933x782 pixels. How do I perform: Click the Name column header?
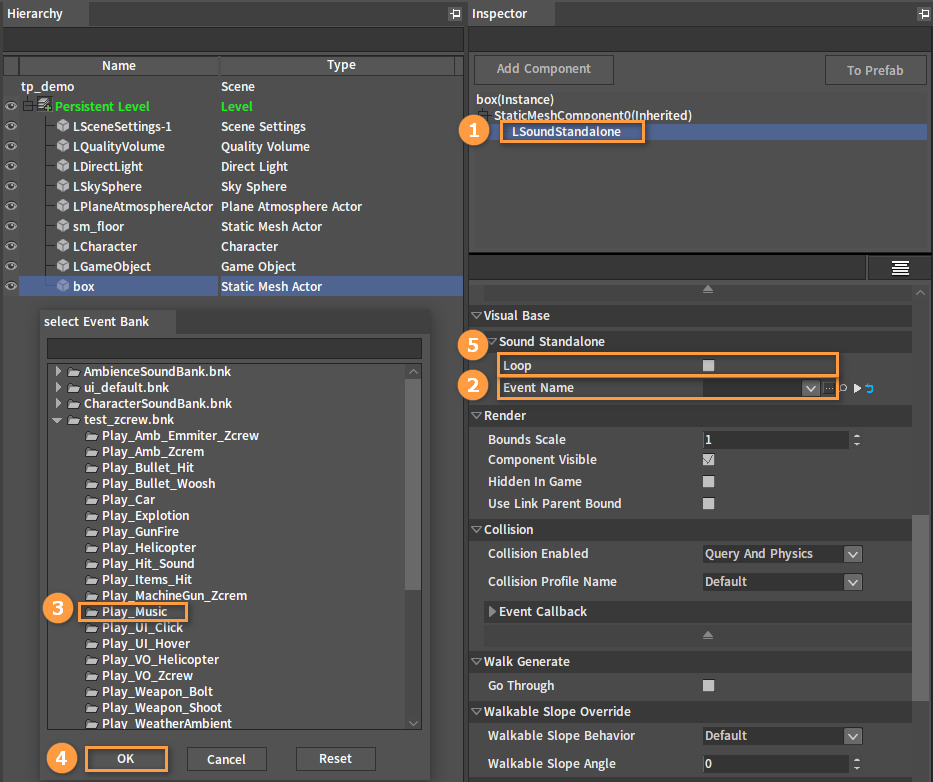tap(118, 65)
